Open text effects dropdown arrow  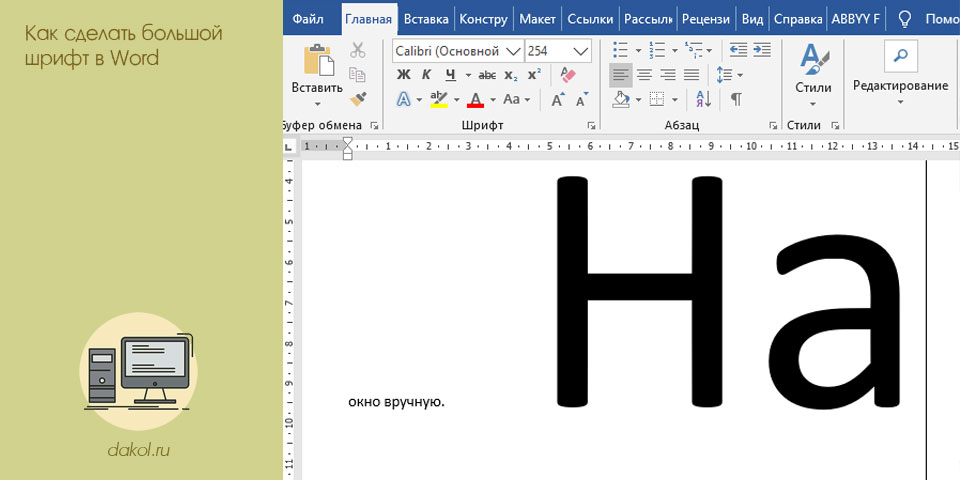click(419, 100)
